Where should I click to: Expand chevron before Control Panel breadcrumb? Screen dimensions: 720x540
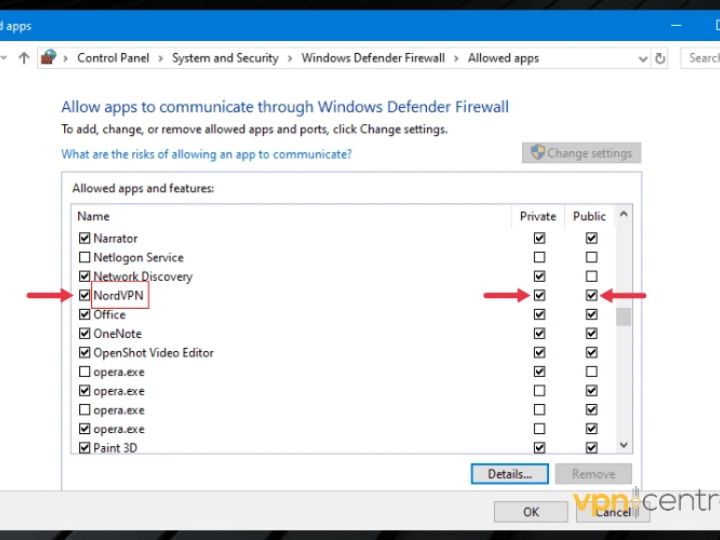point(66,59)
